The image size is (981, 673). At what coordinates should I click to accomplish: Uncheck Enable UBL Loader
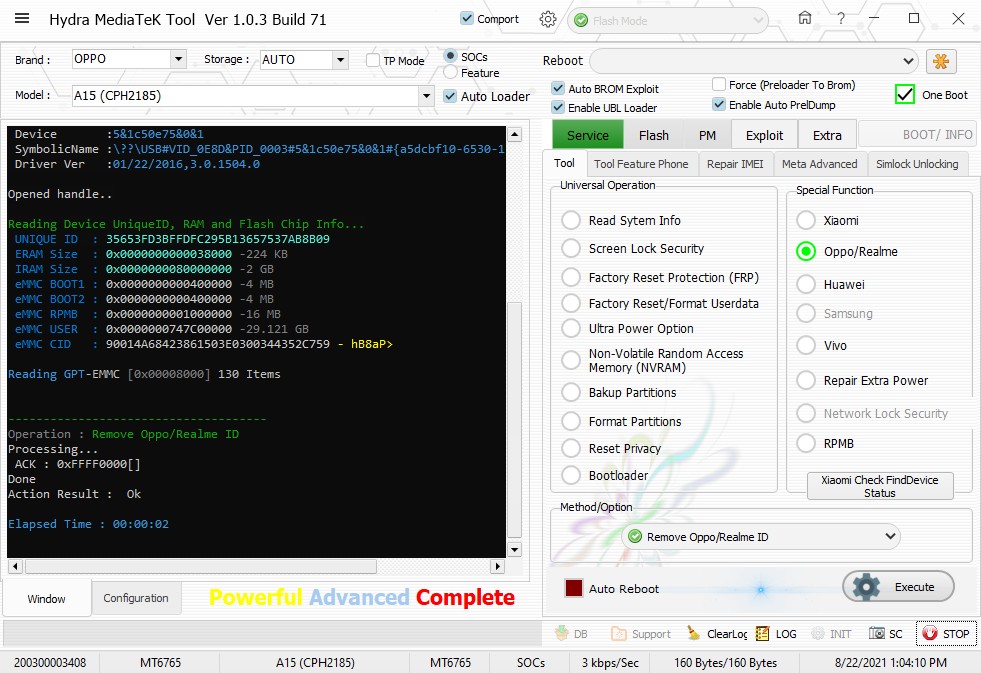(558, 107)
